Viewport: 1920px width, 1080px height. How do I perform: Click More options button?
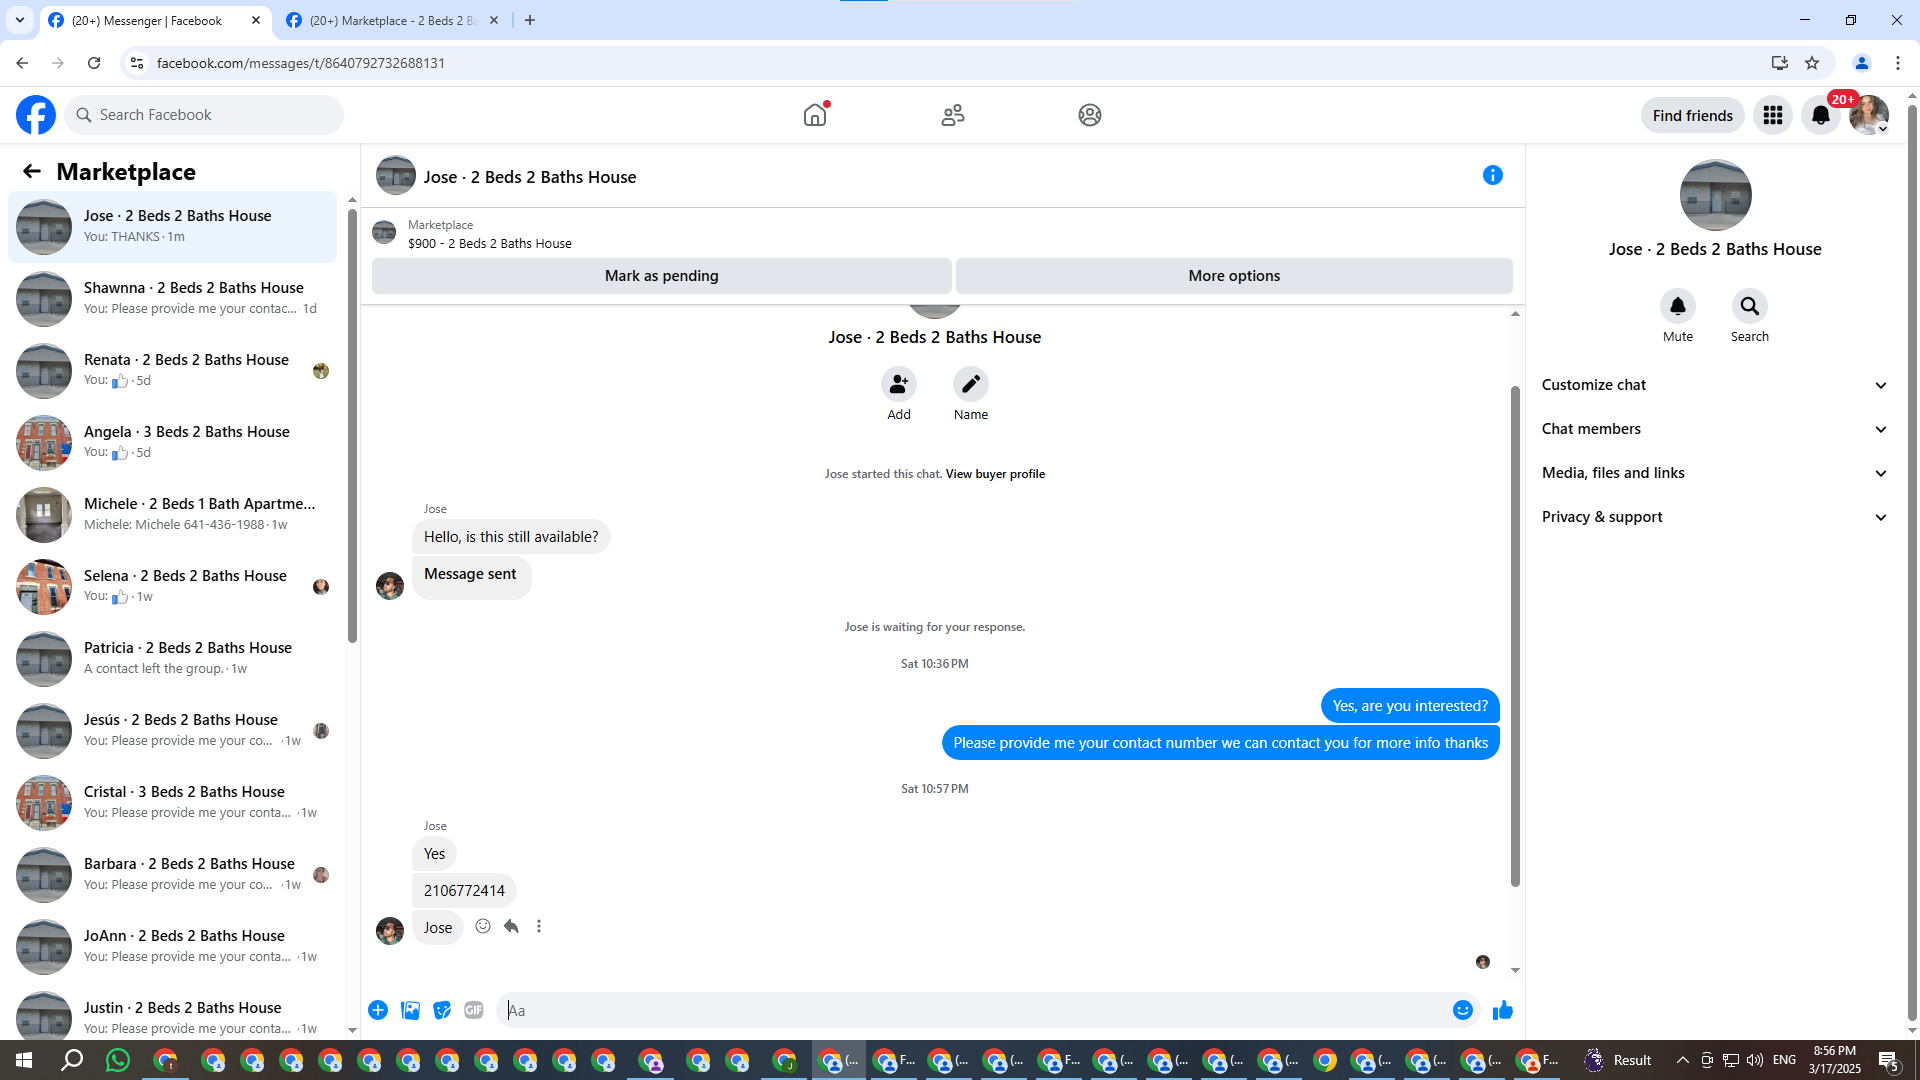[x=1234, y=276]
